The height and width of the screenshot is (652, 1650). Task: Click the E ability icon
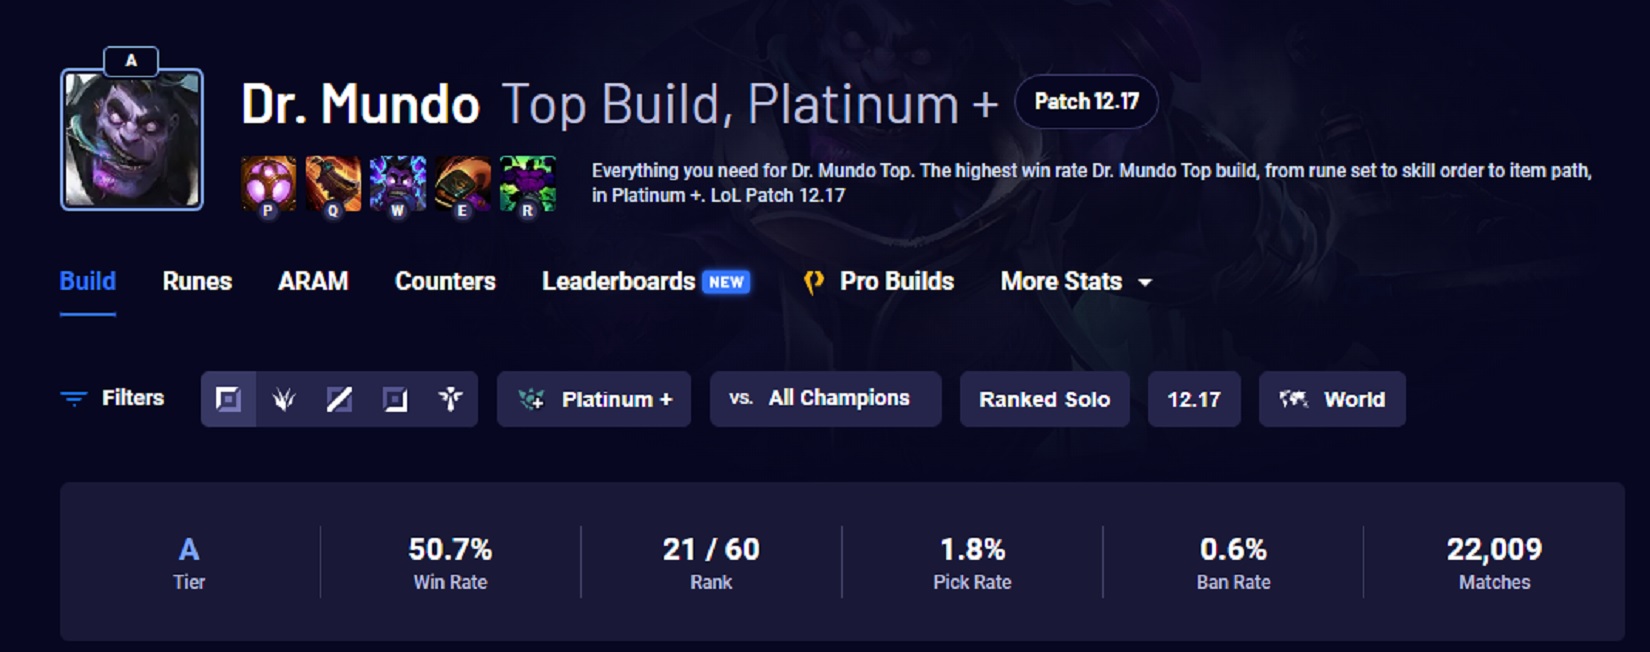462,184
